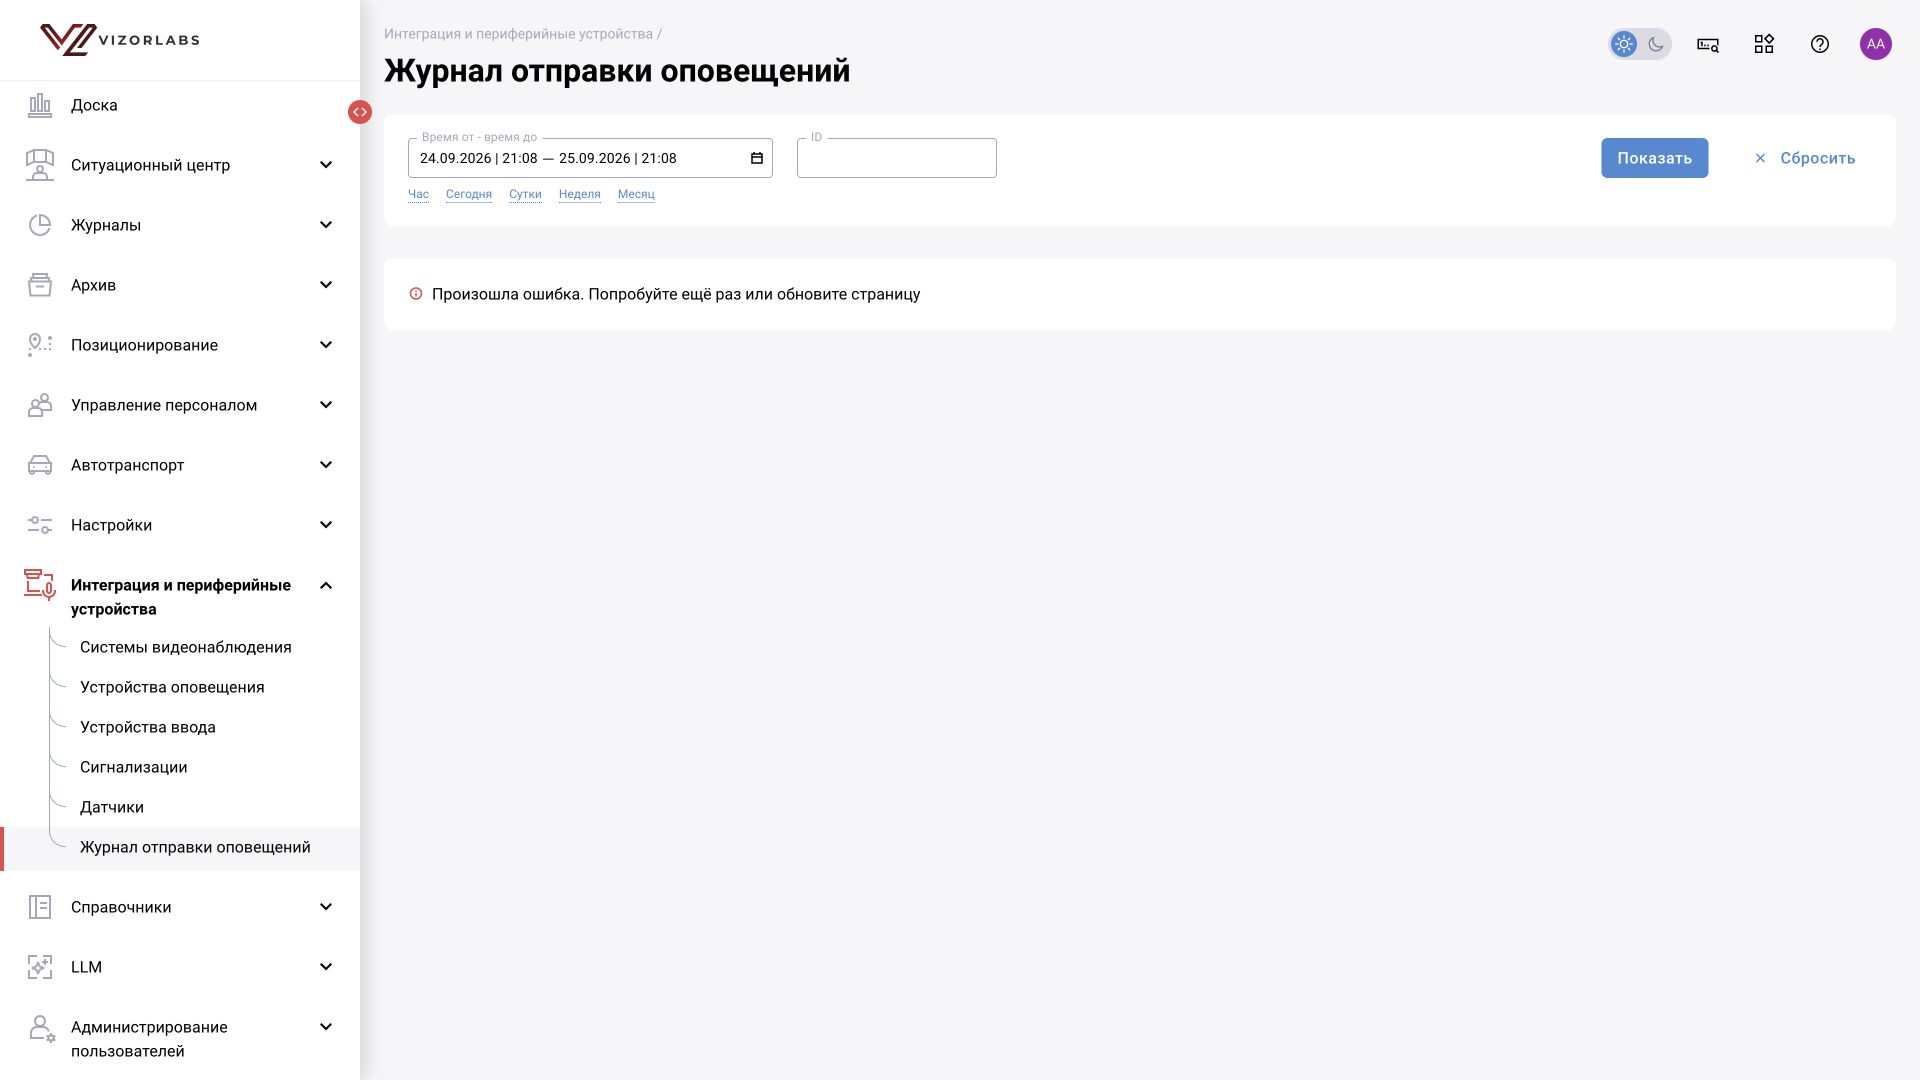Expand the Архив chevron
The image size is (1920, 1080).
[326, 285]
